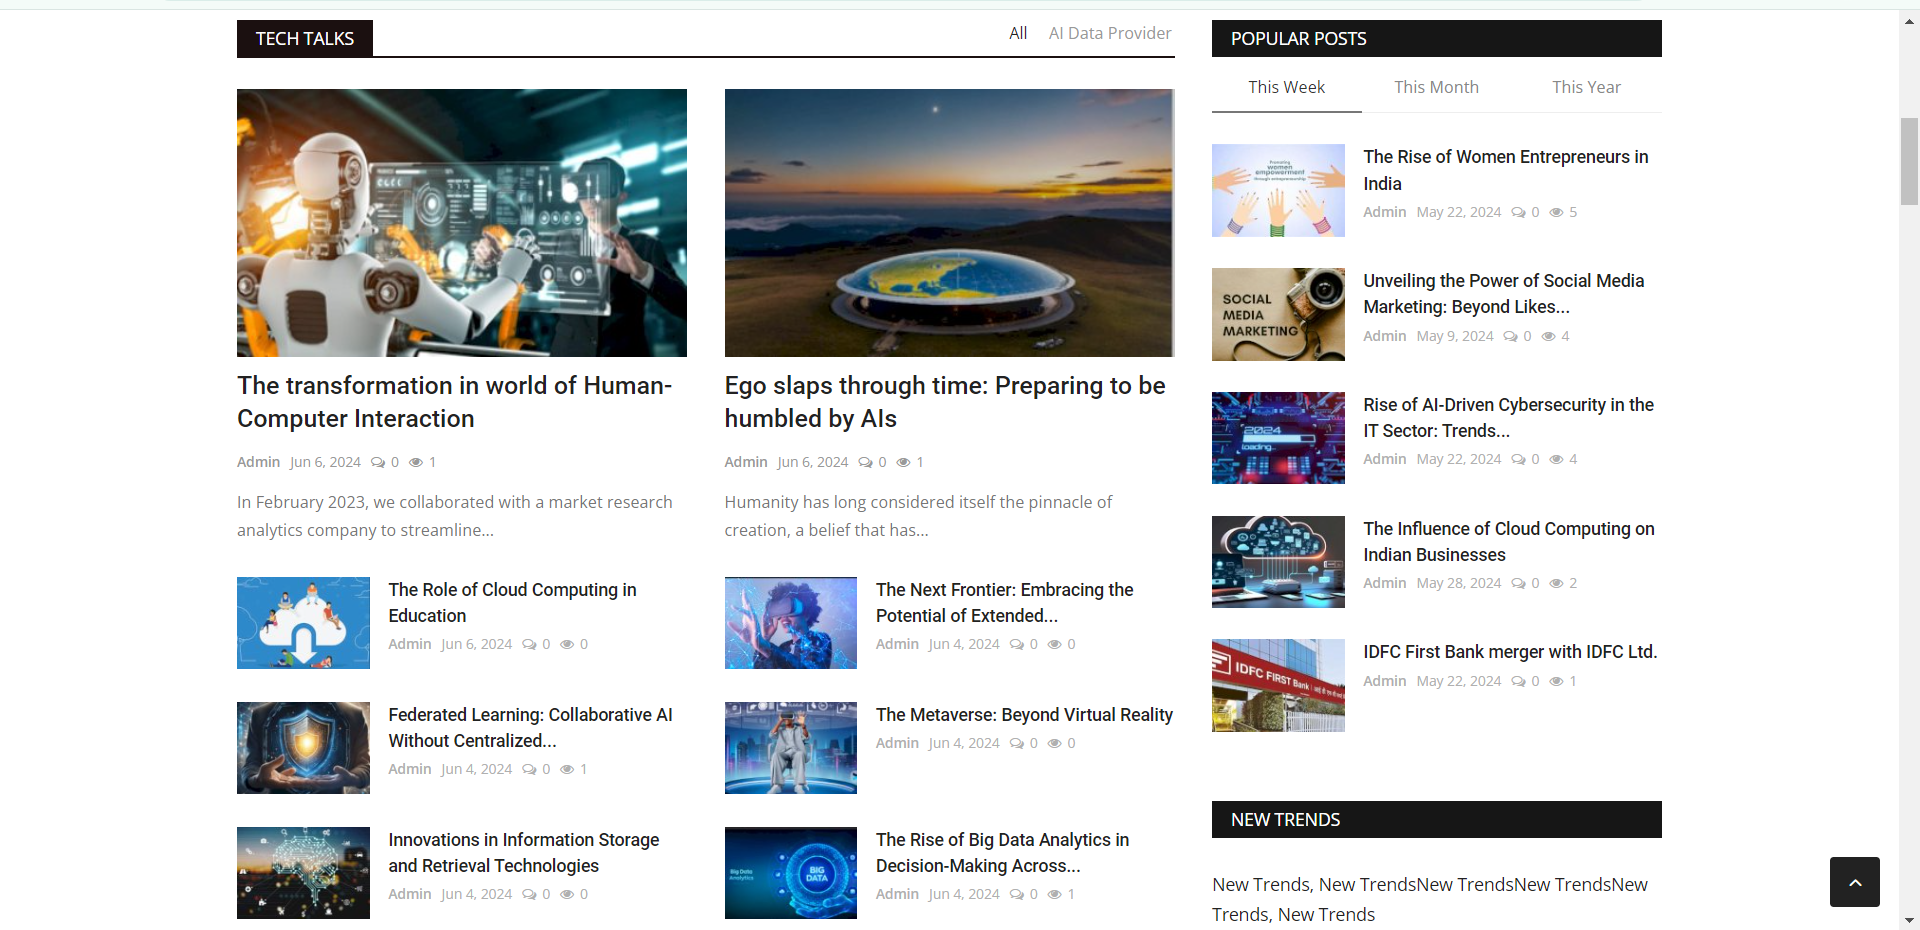Open 'The Influence of Cloud Computing on Indian Businesses'

coord(1509,542)
